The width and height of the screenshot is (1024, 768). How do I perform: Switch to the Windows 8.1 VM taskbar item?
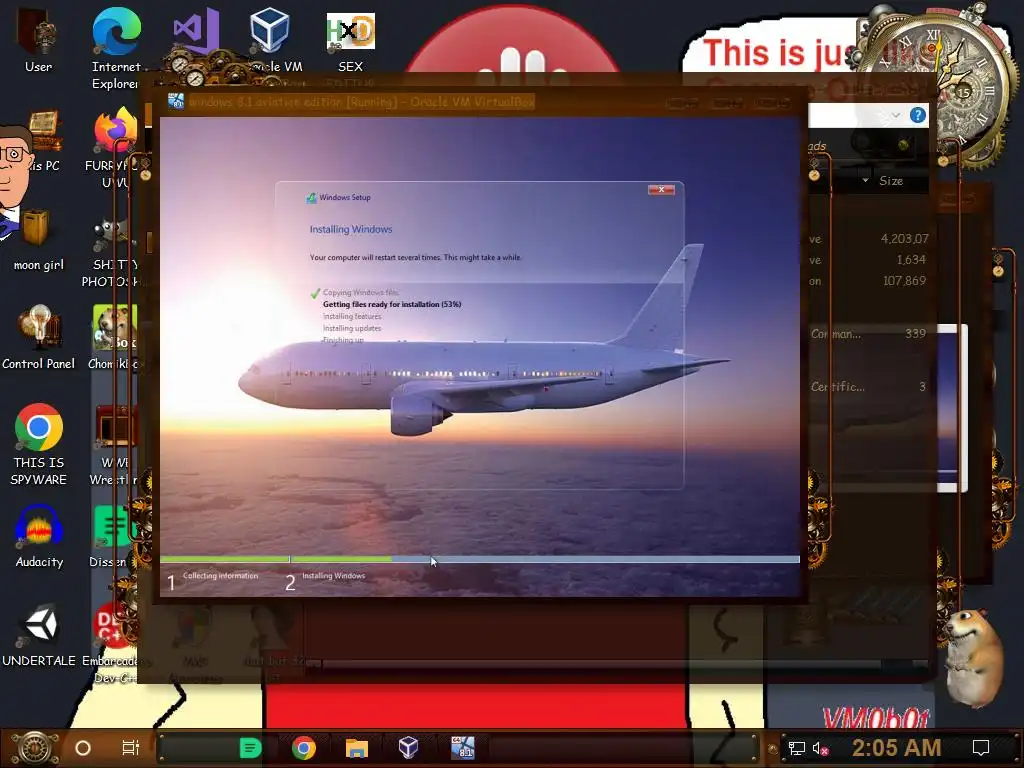tap(463, 748)
